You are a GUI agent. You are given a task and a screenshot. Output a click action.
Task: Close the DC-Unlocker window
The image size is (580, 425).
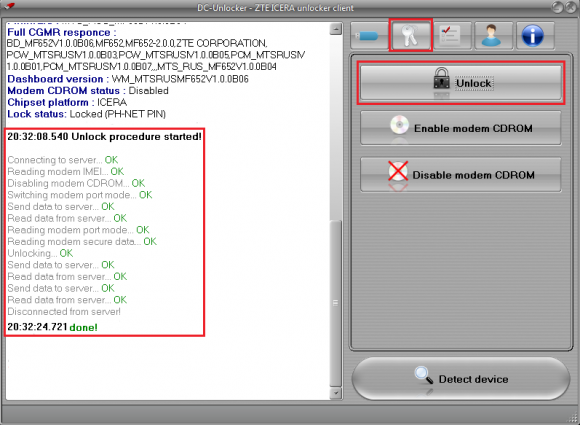pyautogui.click(x=569, y=7)
